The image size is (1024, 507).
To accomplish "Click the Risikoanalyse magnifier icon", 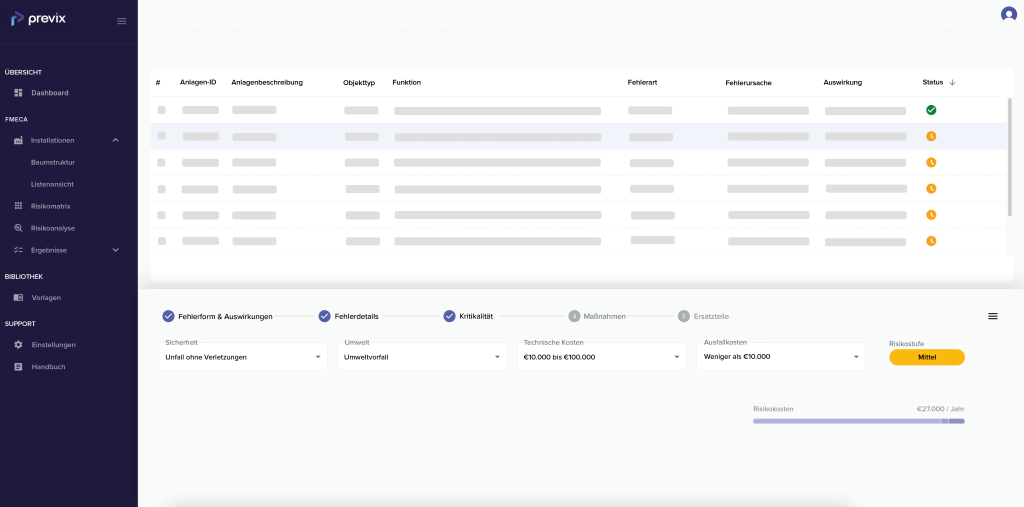I will point(18,228).
